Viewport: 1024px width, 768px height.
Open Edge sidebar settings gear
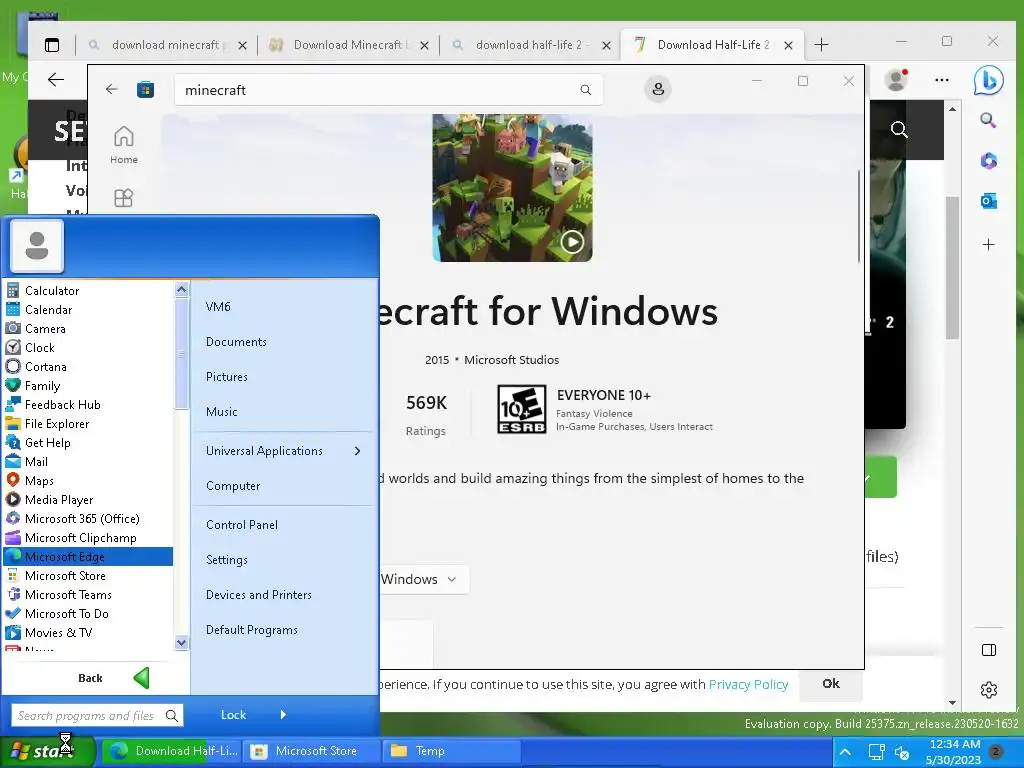(989, 690)
